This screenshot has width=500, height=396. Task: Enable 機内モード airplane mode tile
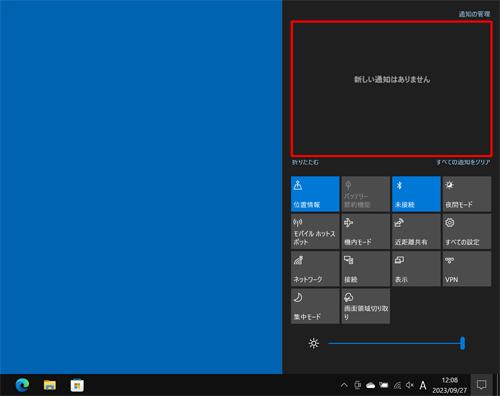(x=366, y=231)
